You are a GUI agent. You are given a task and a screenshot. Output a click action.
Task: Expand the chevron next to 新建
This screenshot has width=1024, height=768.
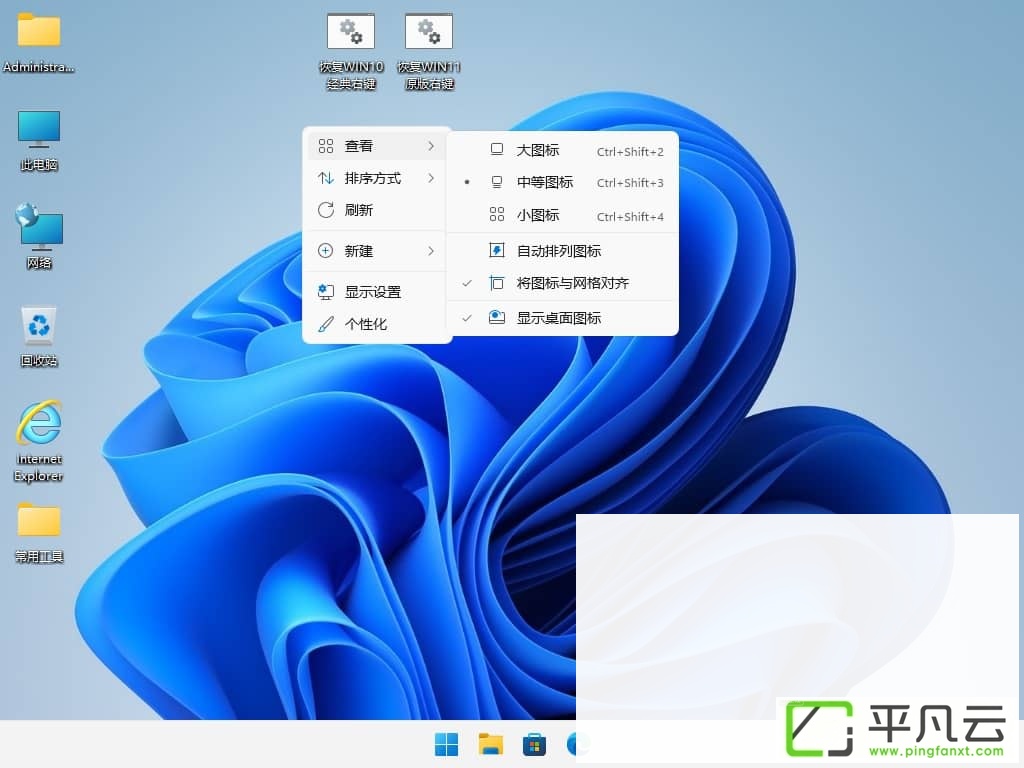pyautogui.click(x=431, y=251)
